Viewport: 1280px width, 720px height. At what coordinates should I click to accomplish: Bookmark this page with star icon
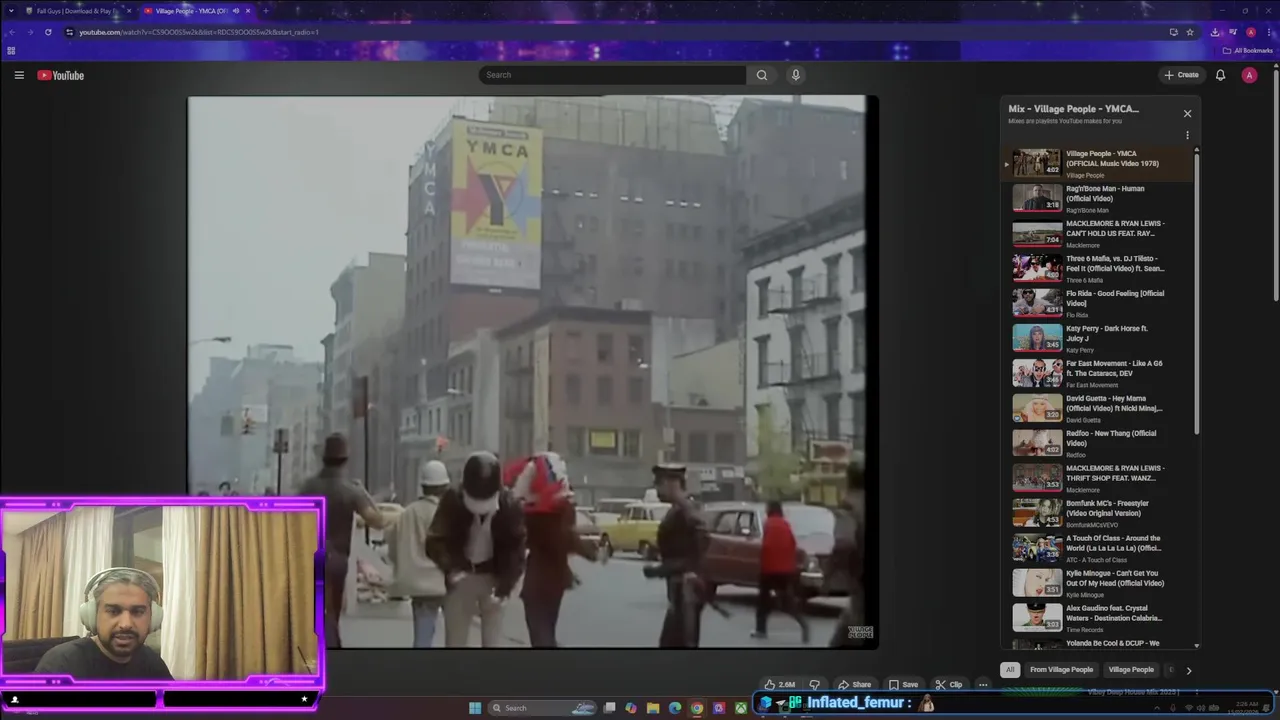pos(1190,32)
